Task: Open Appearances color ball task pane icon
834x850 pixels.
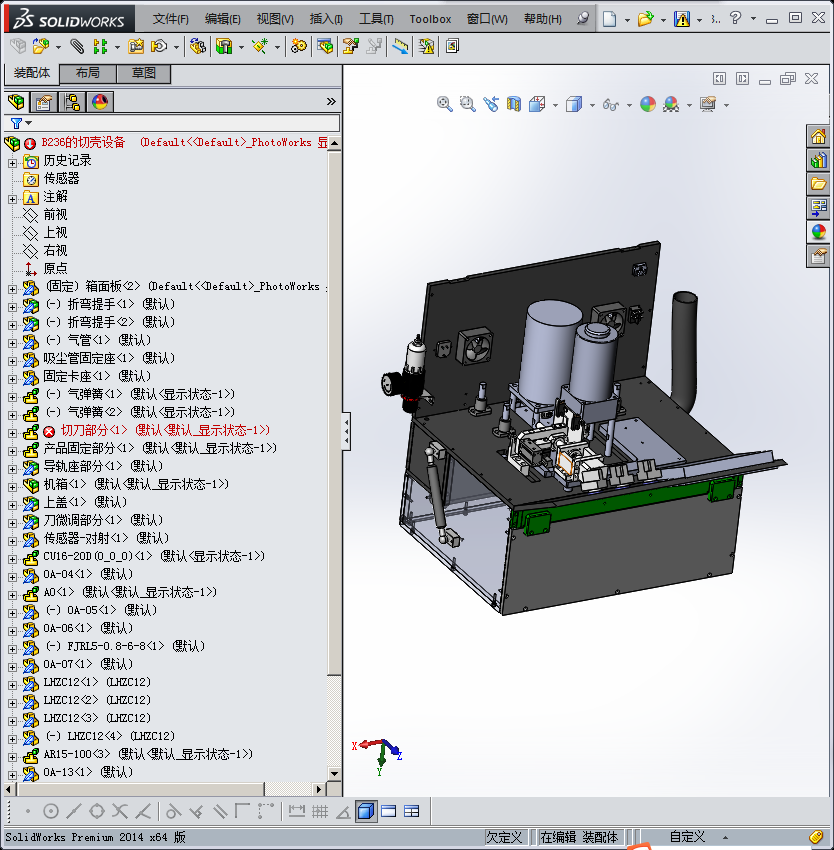Action: pos(818,231)
